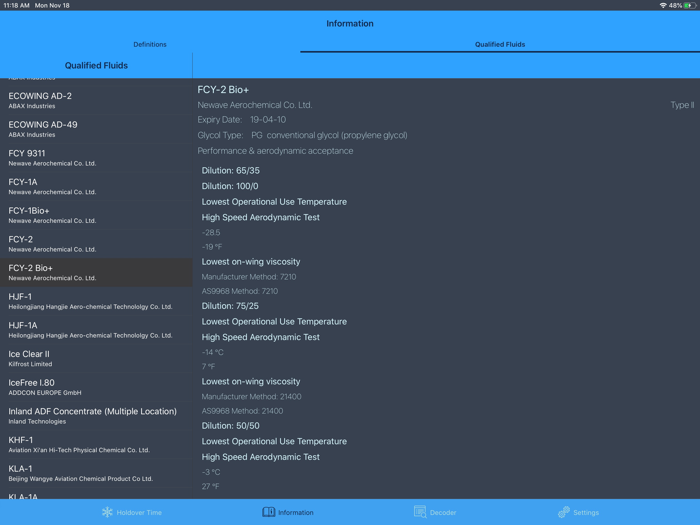Image resolution: width=700 pixels, height=525 pixels.
Task: Choose KLA-1 fluid entry
Action: pos(96,472)
